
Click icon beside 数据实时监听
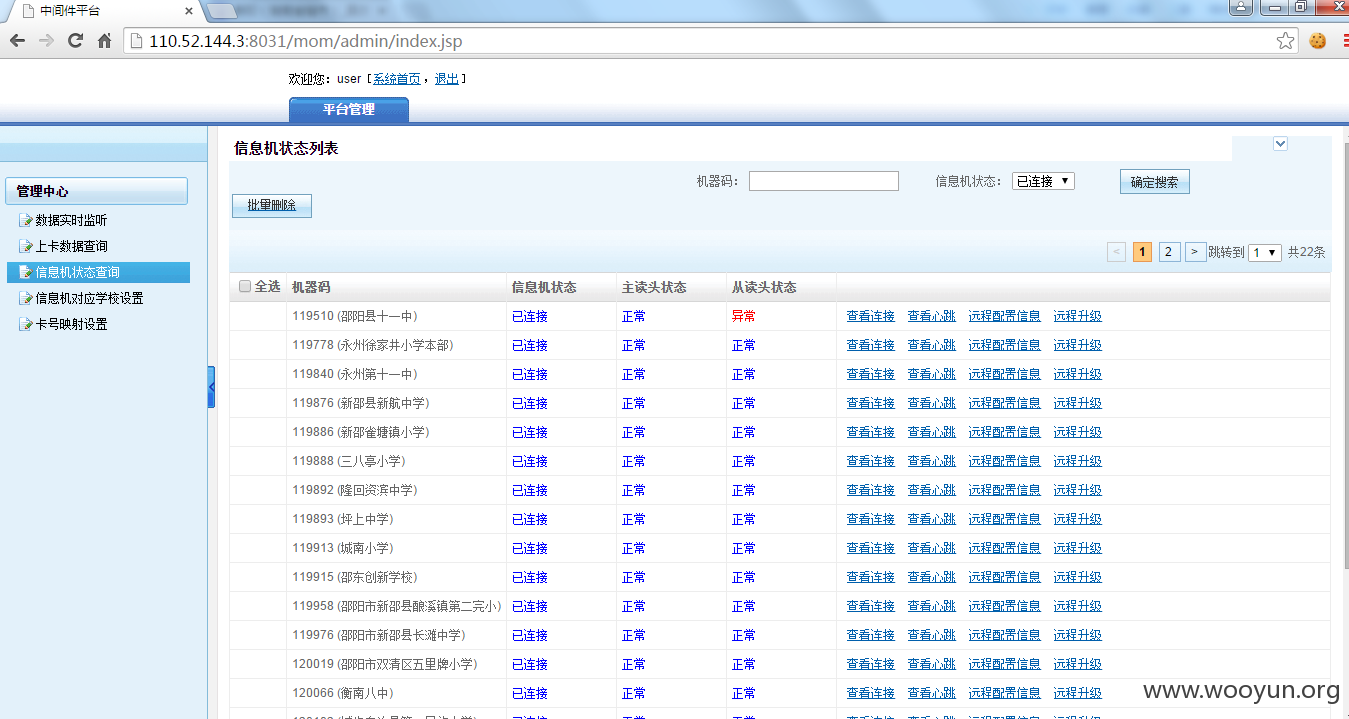tap(26, 220)
